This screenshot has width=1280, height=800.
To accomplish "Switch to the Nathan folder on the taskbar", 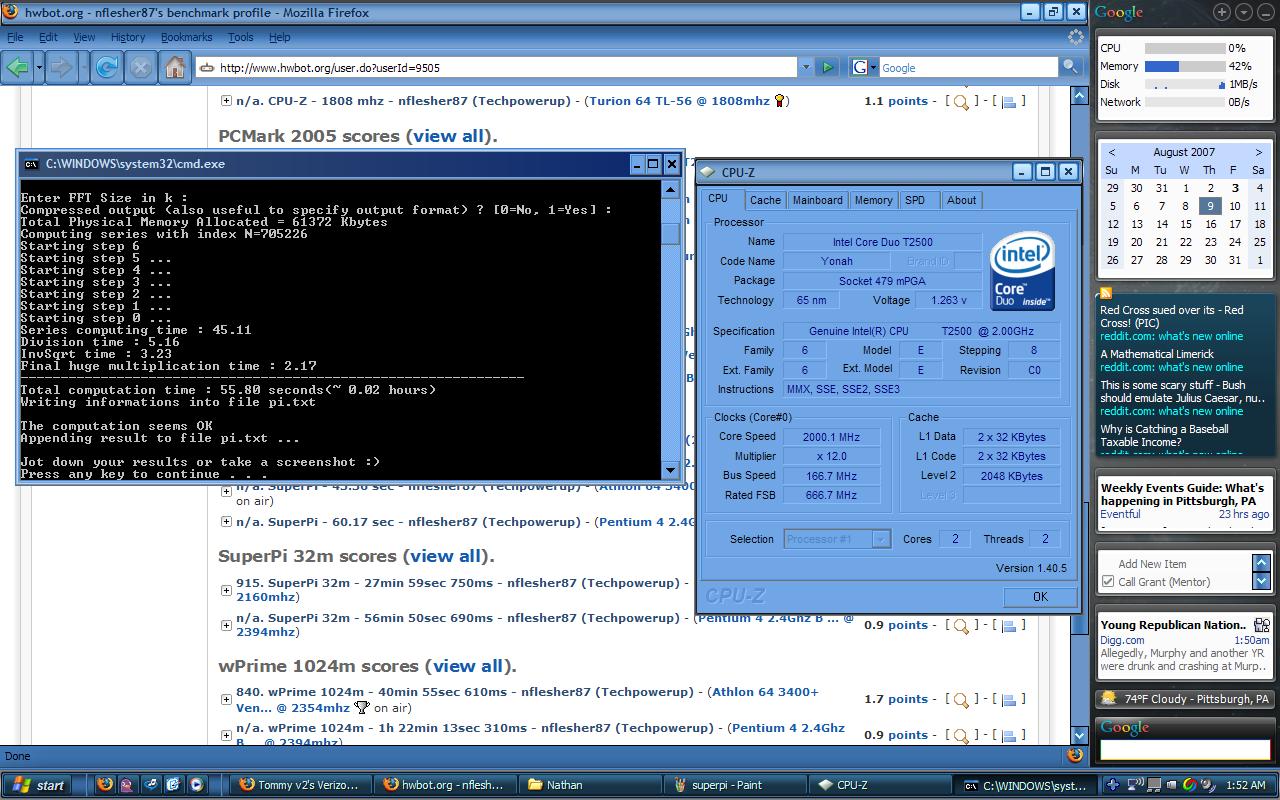I will point(591,785).
